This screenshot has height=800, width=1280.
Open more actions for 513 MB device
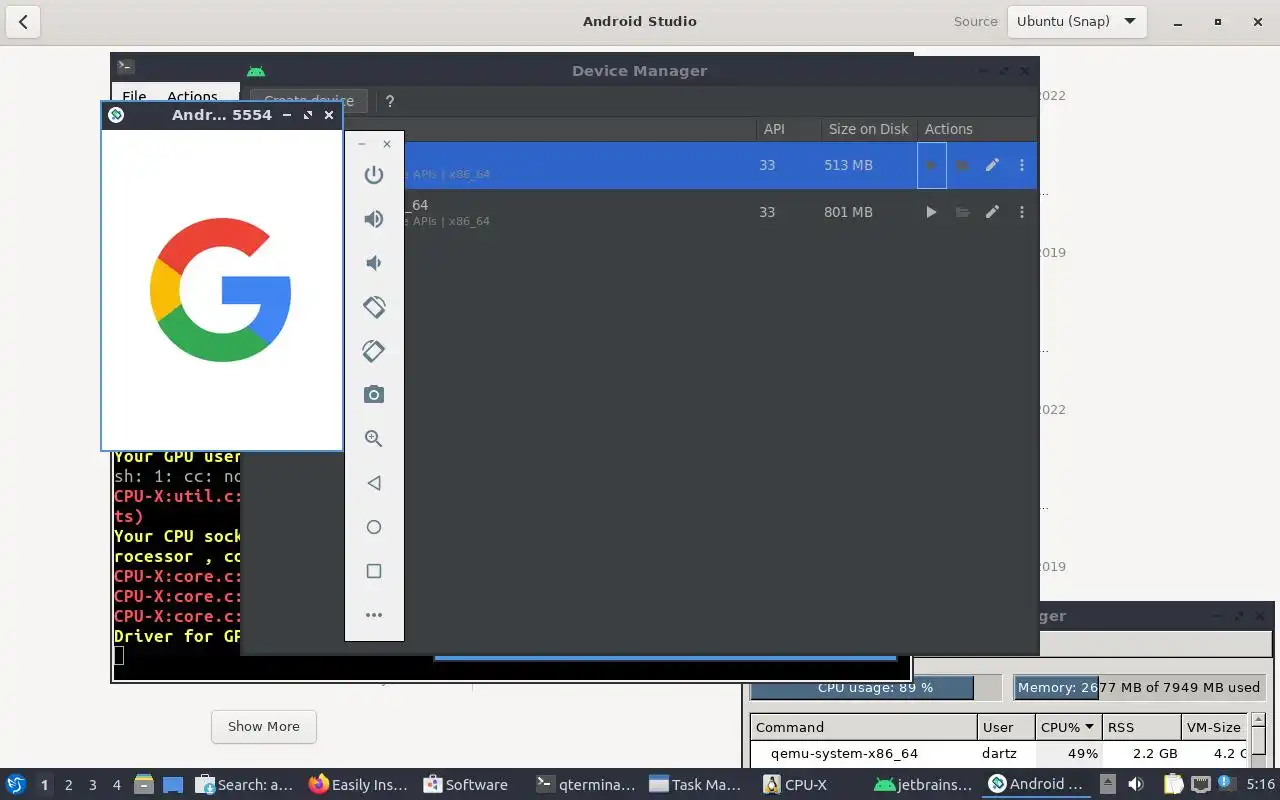click(1022, 165)
